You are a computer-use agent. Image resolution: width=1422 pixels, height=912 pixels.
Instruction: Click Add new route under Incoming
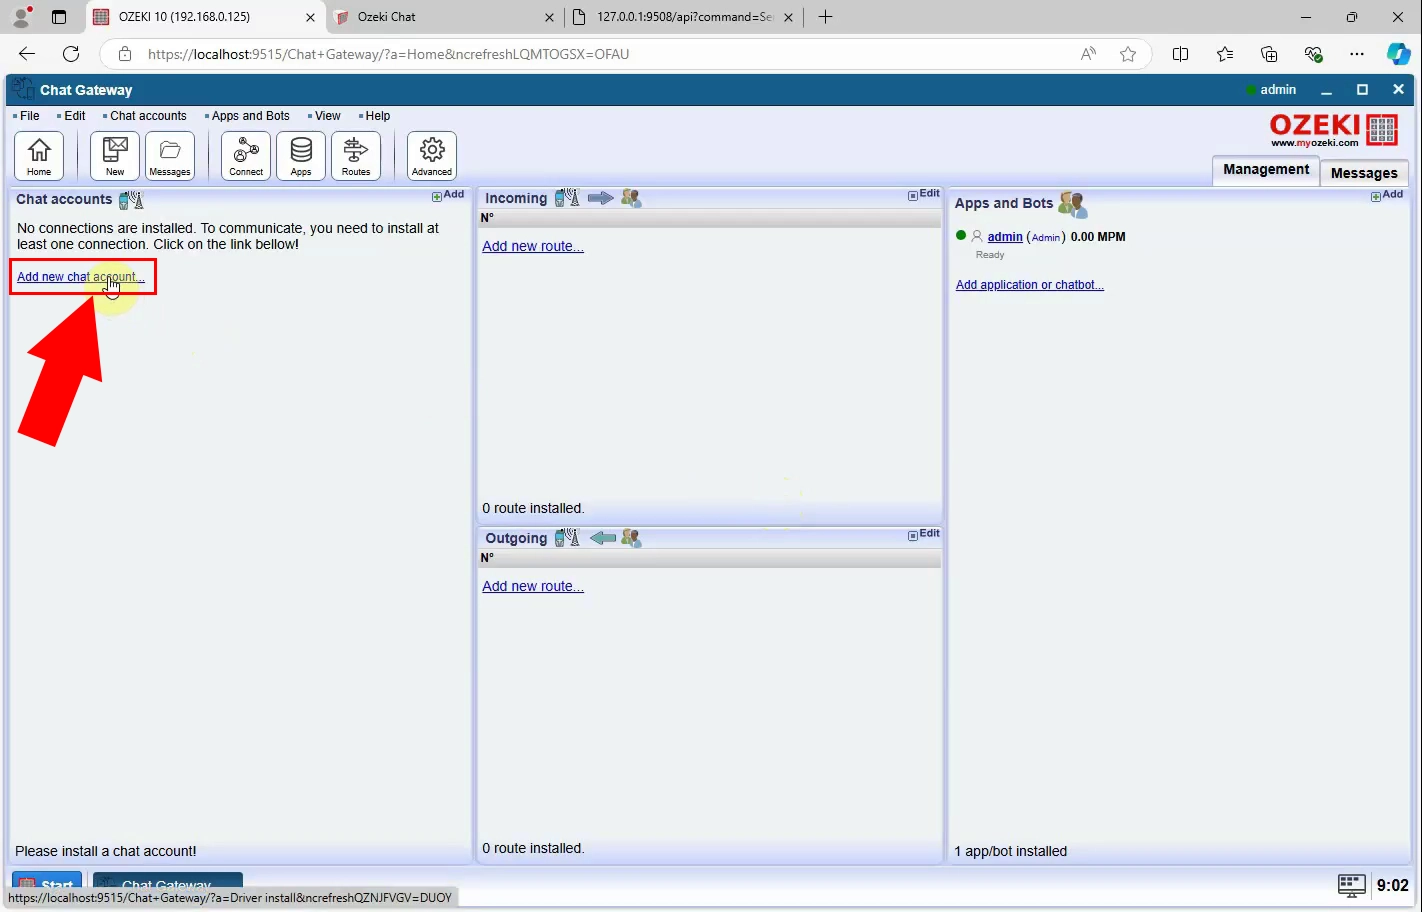click(533, 246)
